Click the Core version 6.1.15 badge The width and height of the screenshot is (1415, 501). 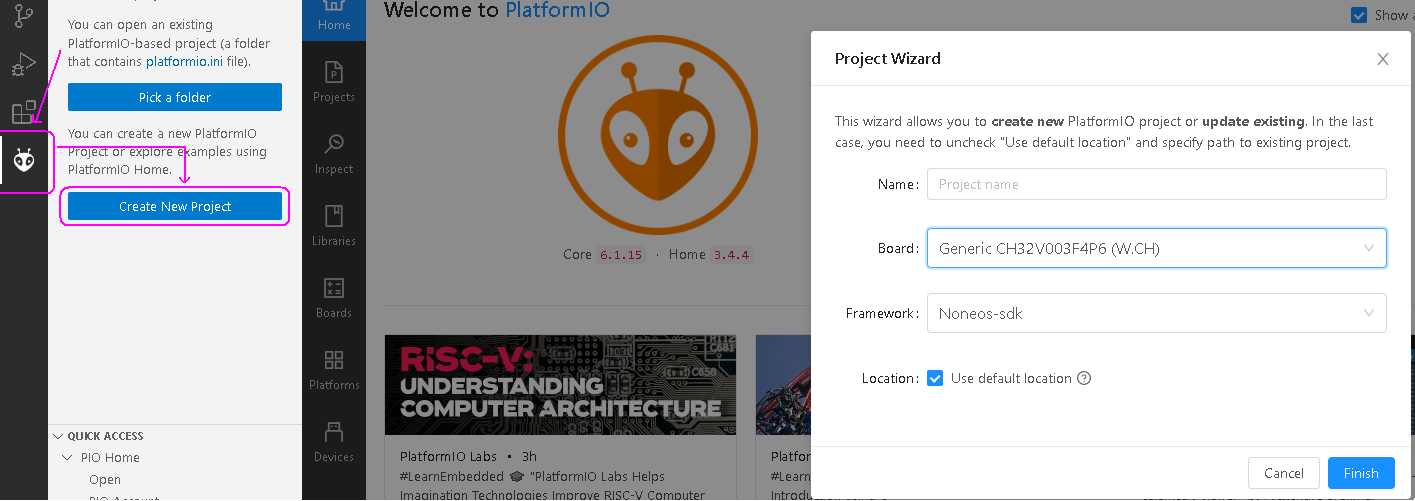[x=621, y=255]
